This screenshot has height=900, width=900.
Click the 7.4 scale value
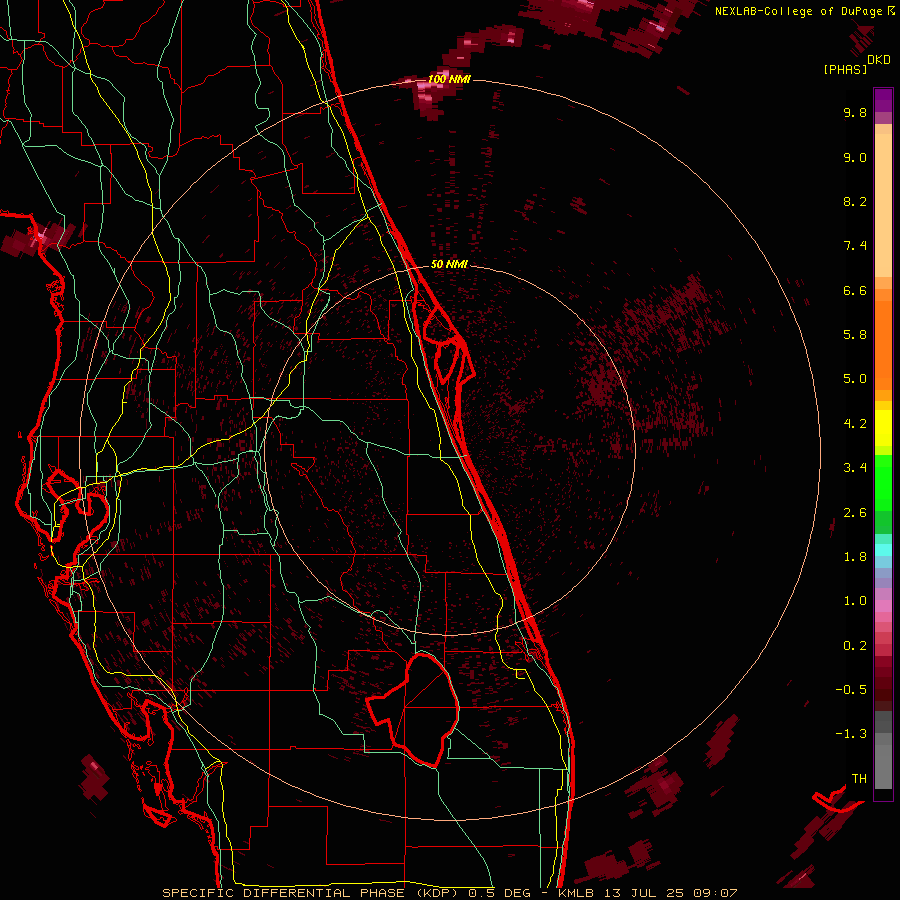click(855, 246)
